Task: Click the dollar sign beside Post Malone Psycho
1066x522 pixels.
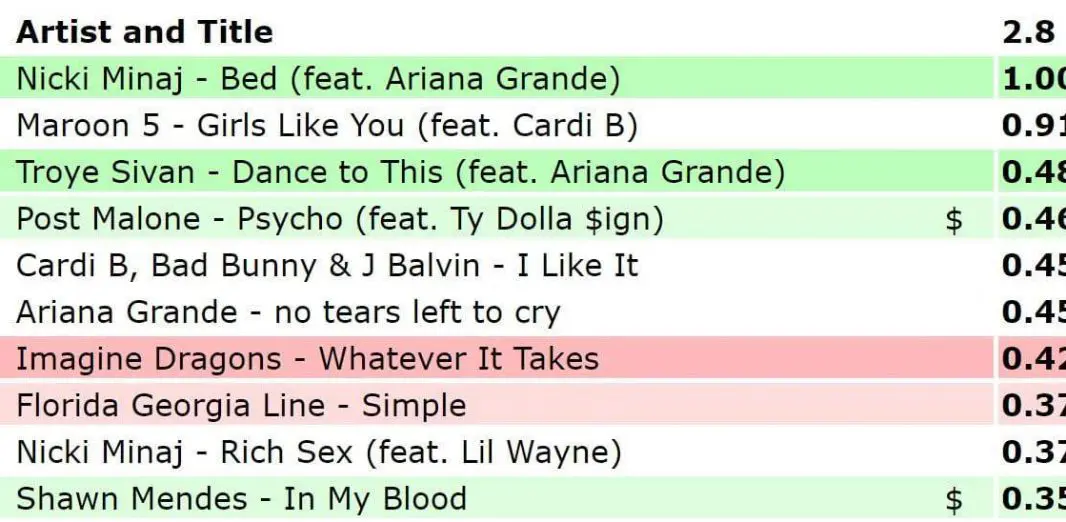Action: click(954, 219)
